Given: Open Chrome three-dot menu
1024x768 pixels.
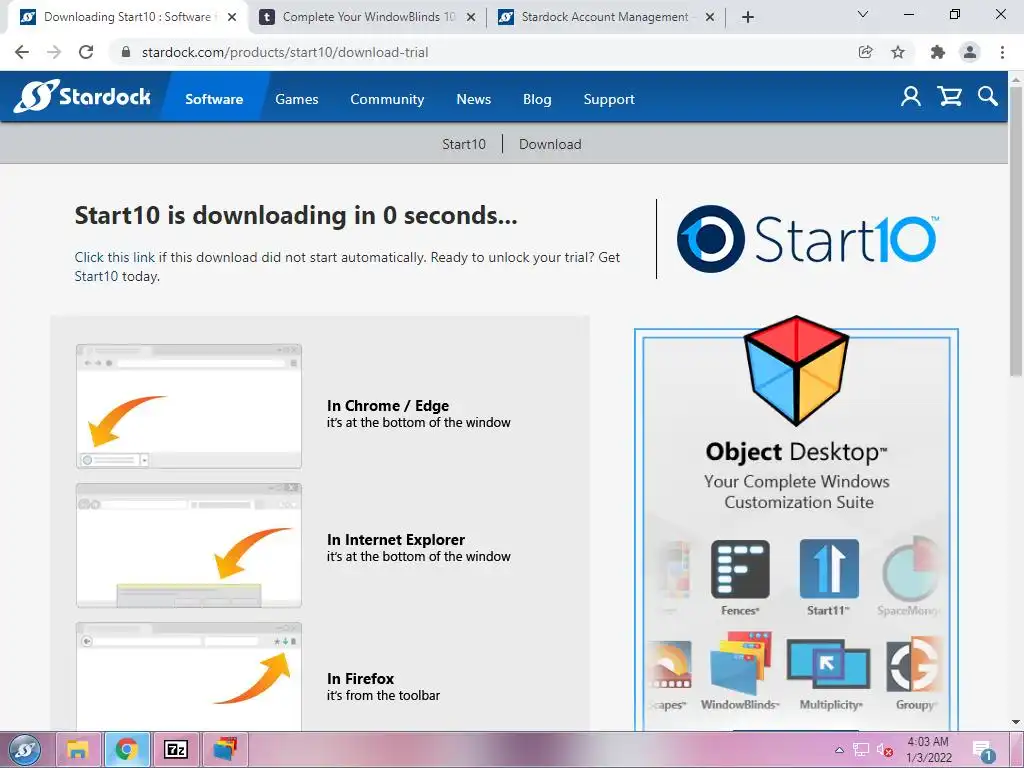Looking at the screenshot, I should [x=1002, y=52].
